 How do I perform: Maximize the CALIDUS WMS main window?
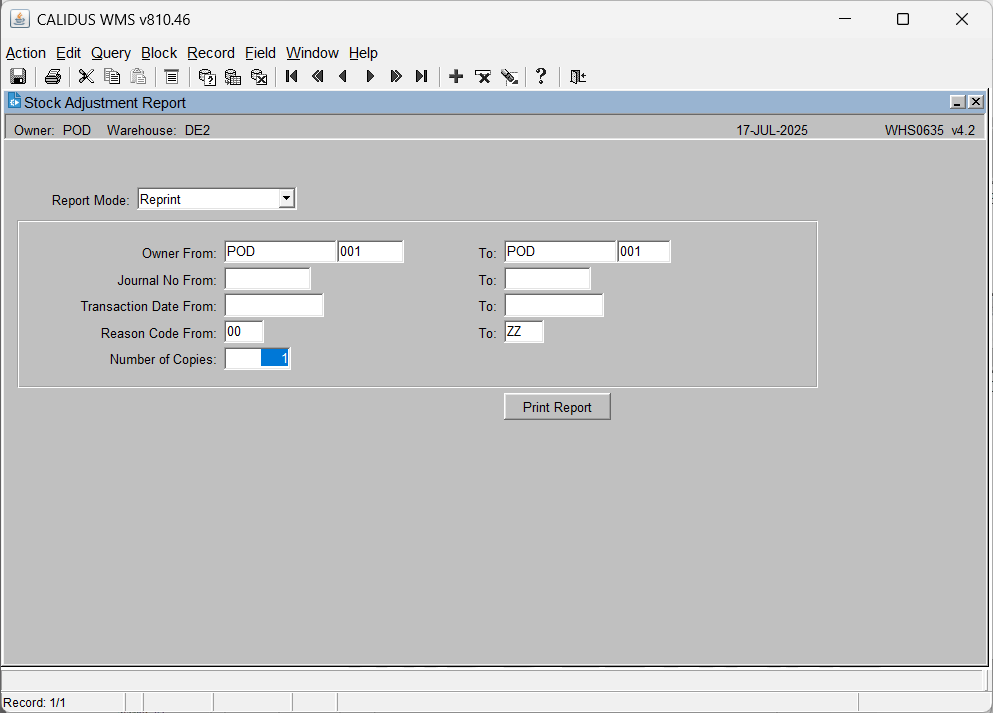pyautogui.click(x=903, y=19)
